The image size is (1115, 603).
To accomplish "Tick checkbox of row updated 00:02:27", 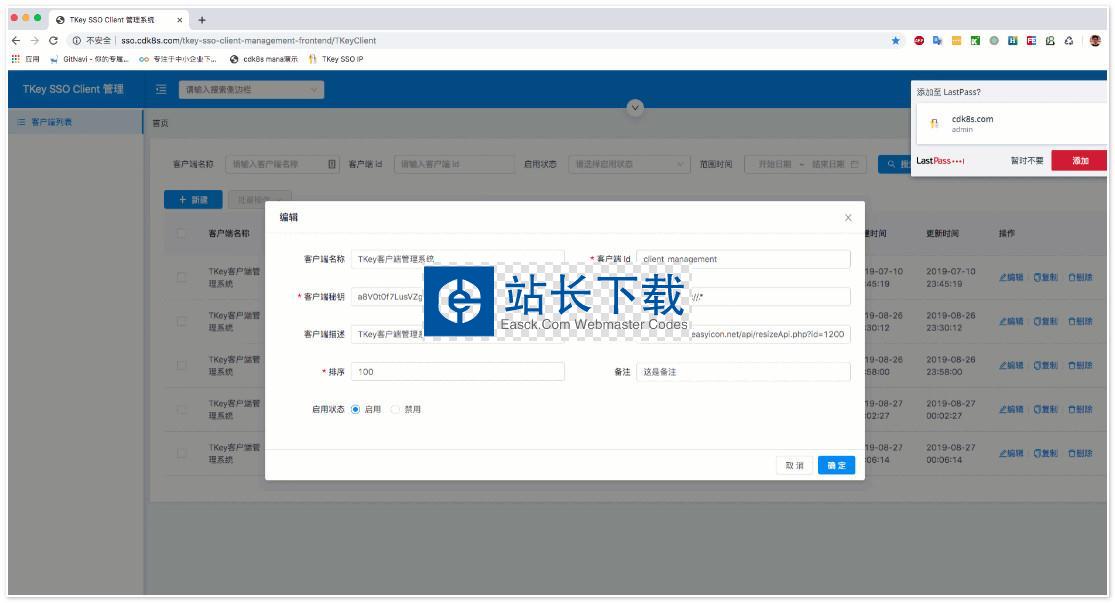I will pyautogui.click(x=181, y=410).
